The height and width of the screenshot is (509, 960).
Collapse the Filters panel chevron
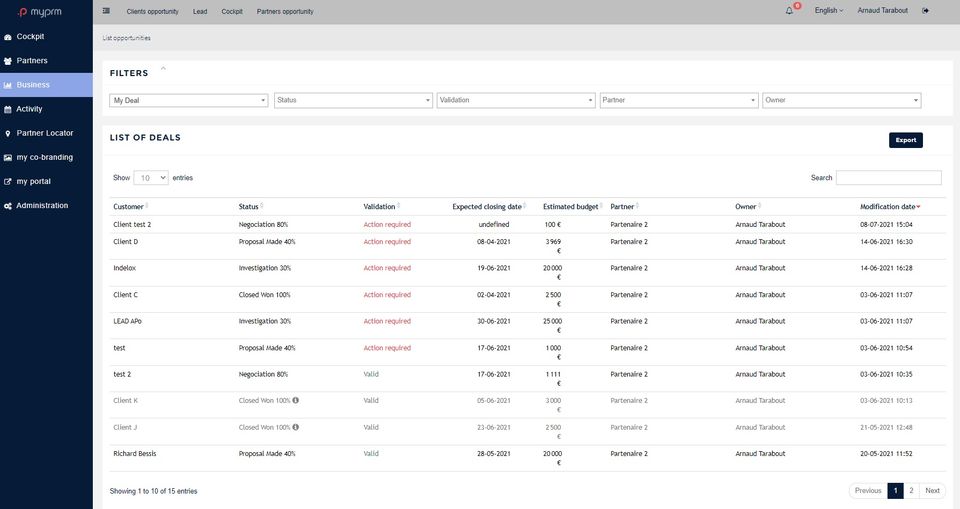pos(163,69)
